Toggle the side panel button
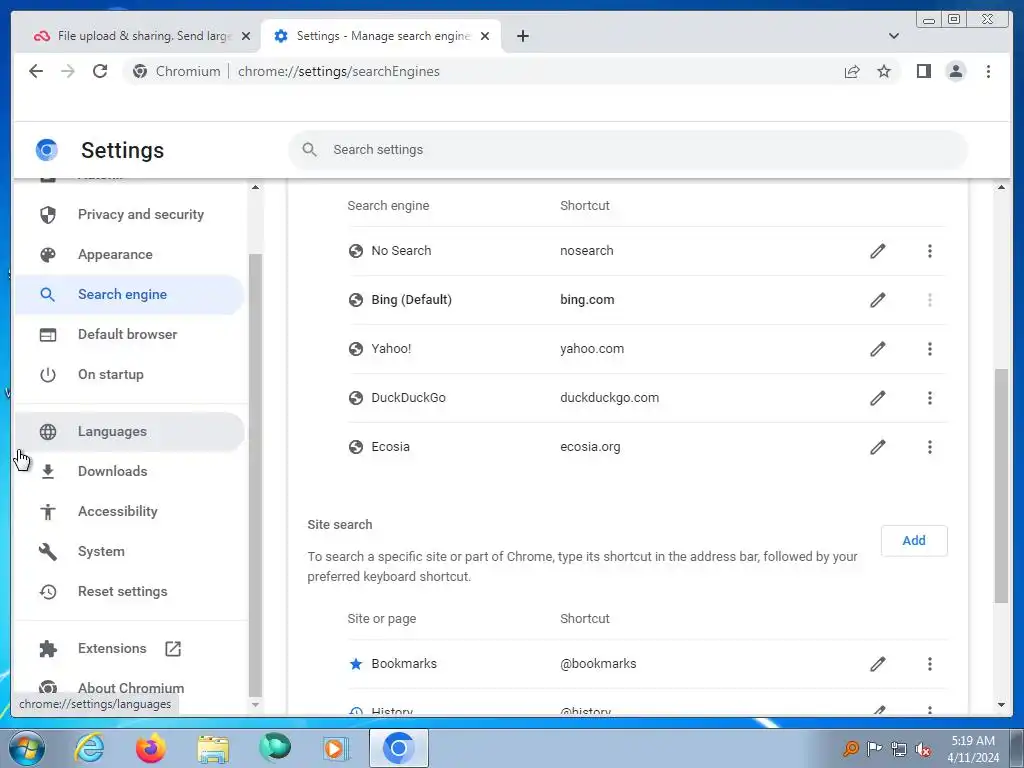This screenshot has width=1024, height=768. pos(923,71)
